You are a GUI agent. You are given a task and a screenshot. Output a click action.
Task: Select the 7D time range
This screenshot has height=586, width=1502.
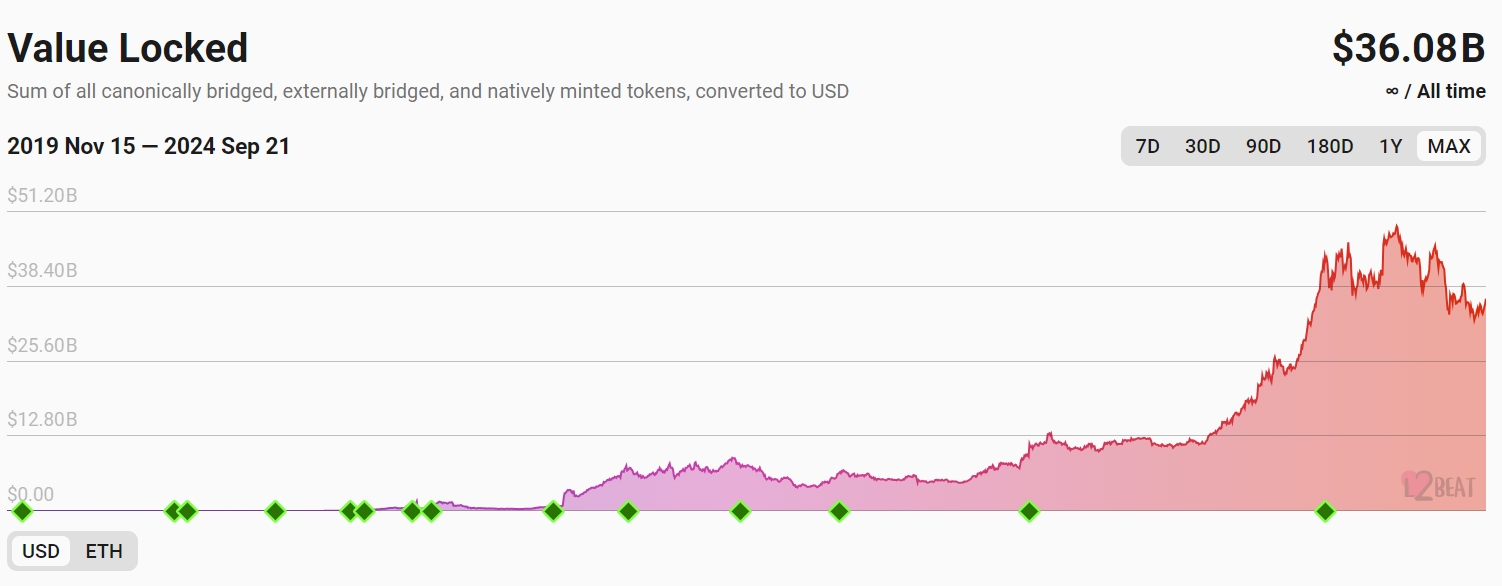[x=1147, y=146]
